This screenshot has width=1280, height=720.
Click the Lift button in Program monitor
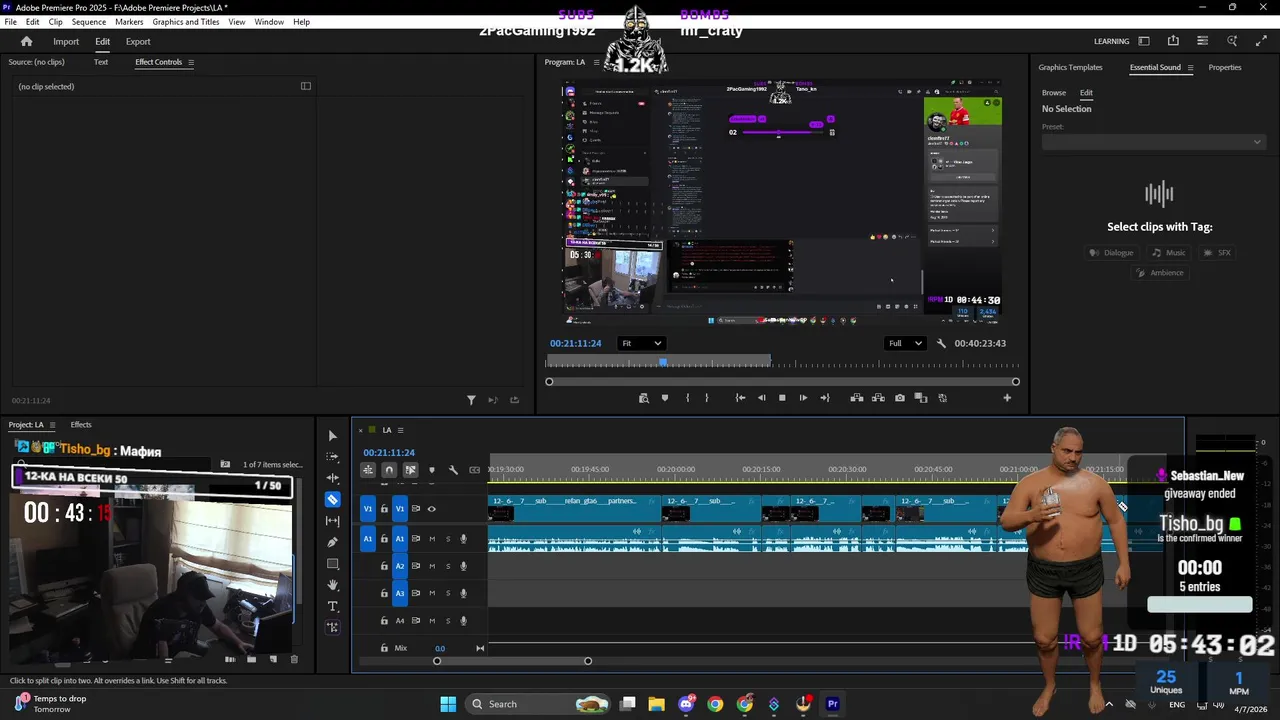[x=857, y=398]
